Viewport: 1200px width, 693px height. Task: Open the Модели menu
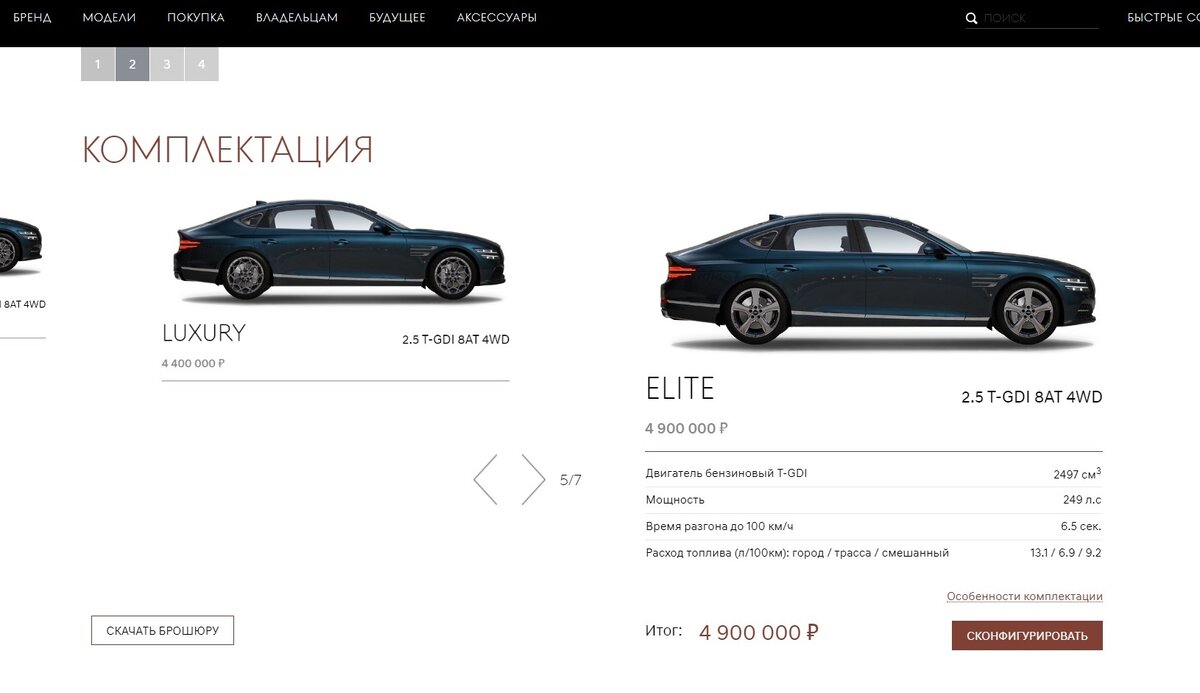click(x=109, y=18)
